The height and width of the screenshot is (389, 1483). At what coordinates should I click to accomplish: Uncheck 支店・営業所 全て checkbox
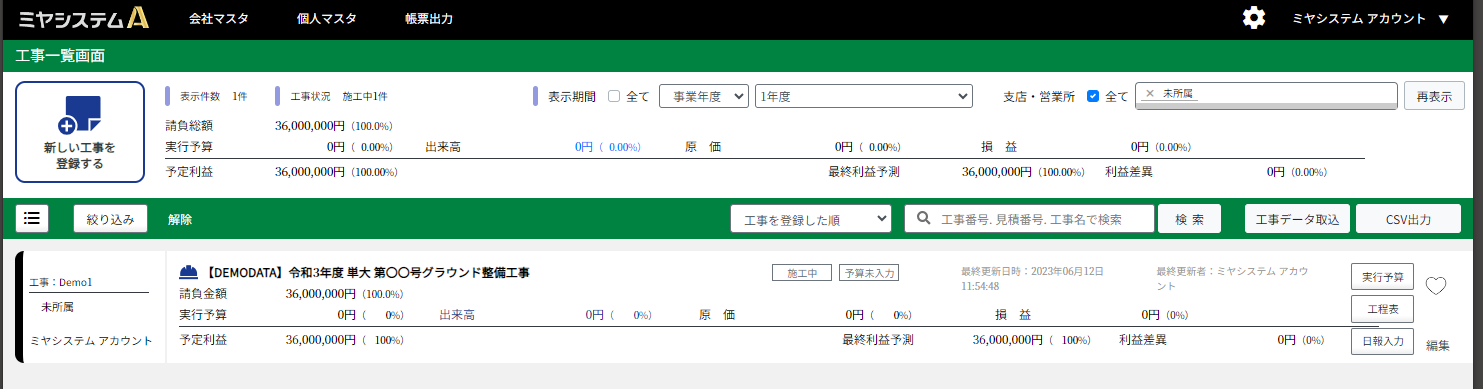(x=1093, y=96)
